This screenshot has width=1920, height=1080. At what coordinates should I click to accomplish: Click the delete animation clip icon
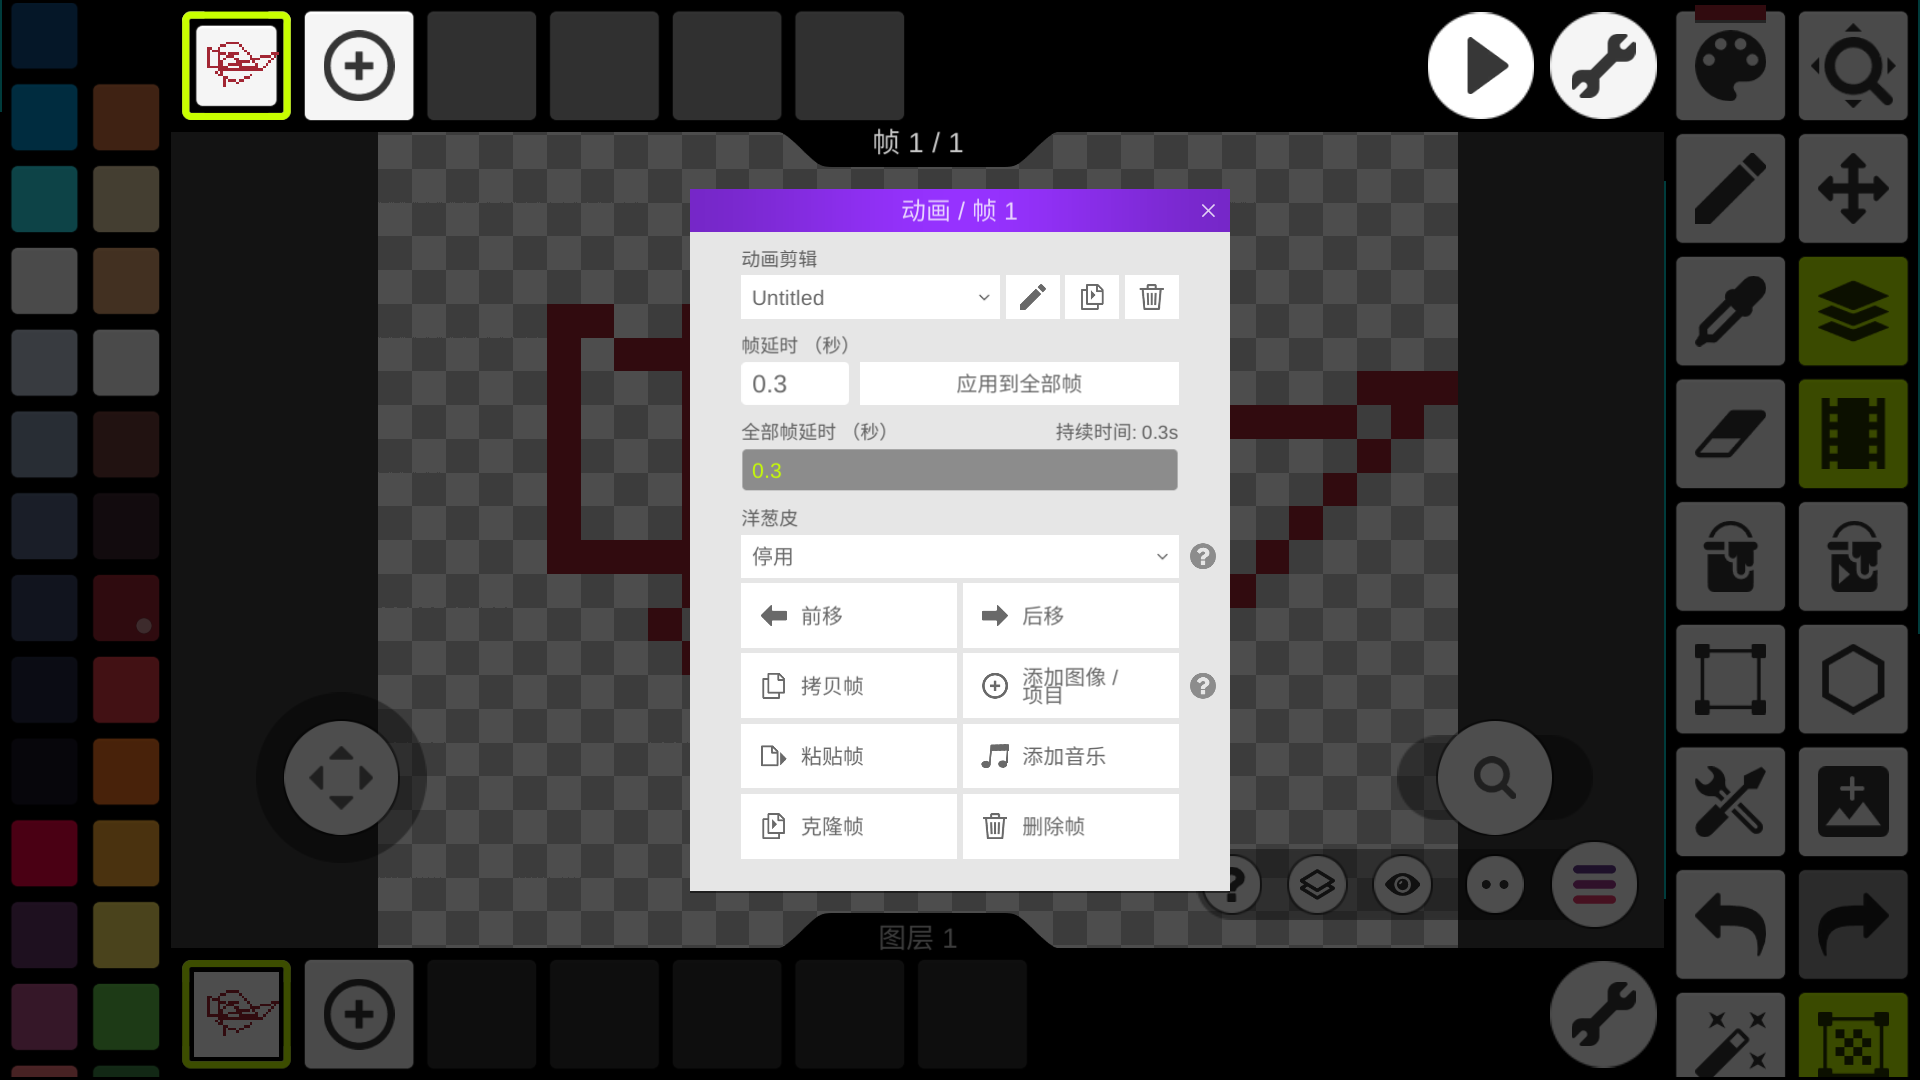click(x=1150, y=297)
